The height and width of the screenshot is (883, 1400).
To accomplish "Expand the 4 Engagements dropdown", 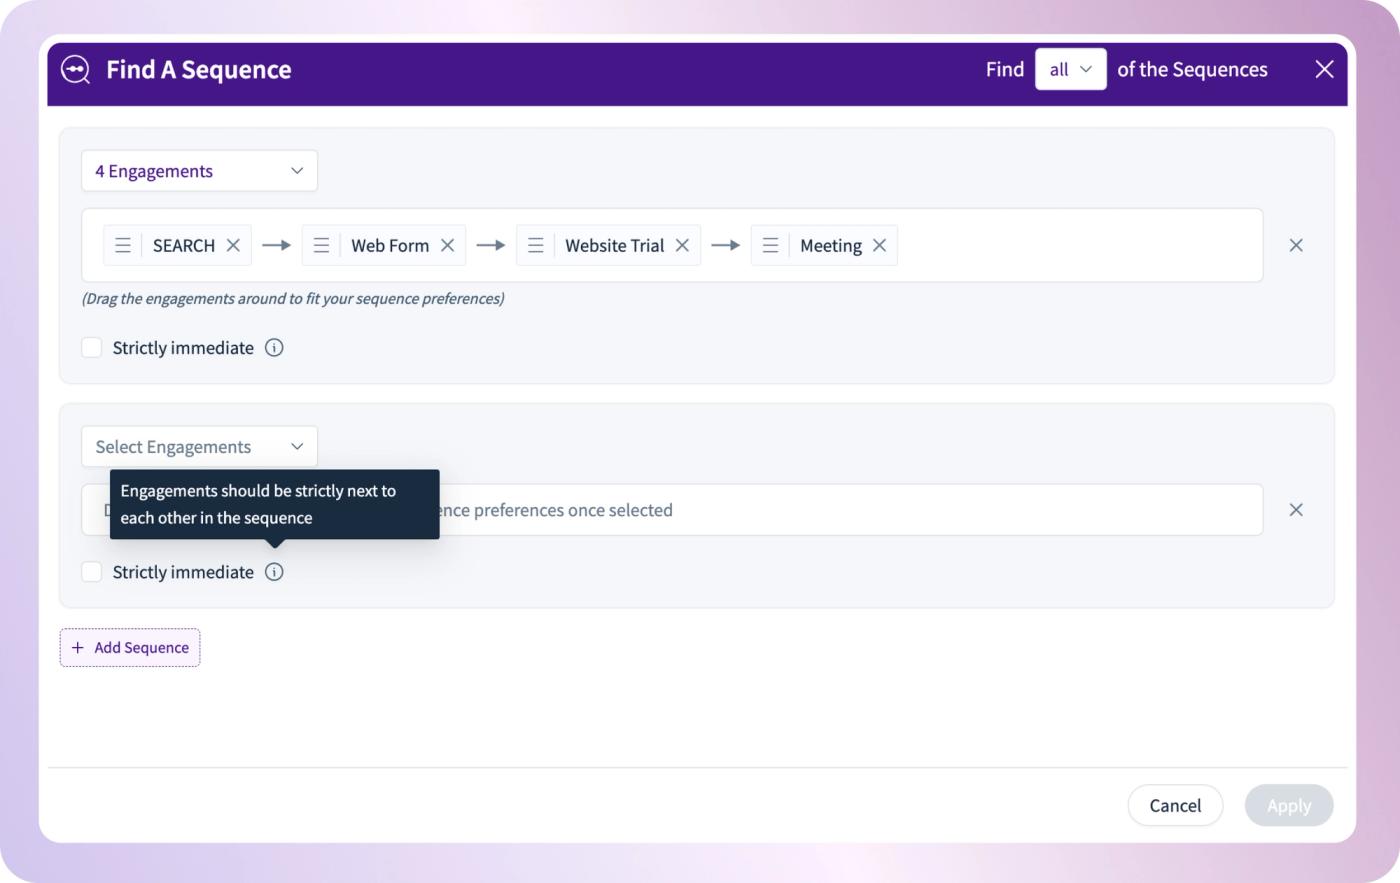I will [199, 171].
